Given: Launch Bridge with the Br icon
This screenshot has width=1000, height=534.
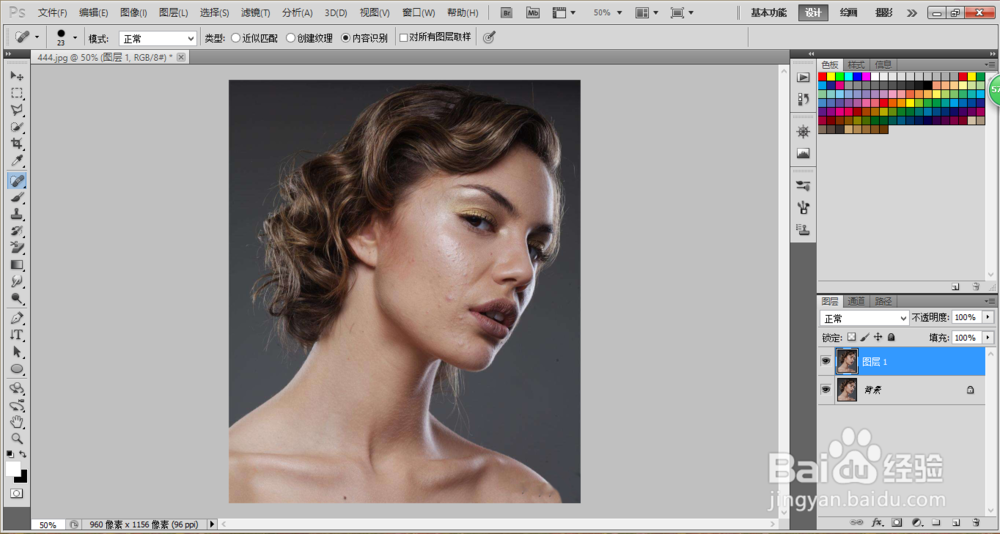Looking at the screenshot, I should 507,12.
